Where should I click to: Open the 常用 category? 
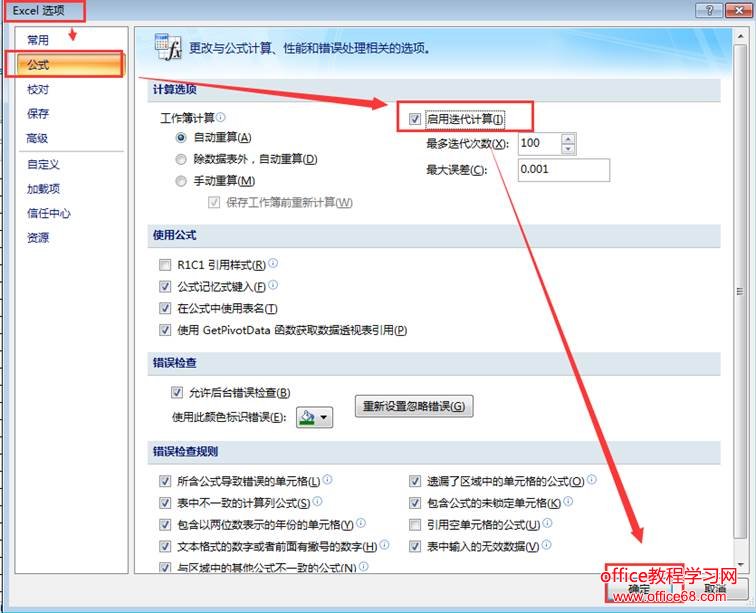point(38,40)
